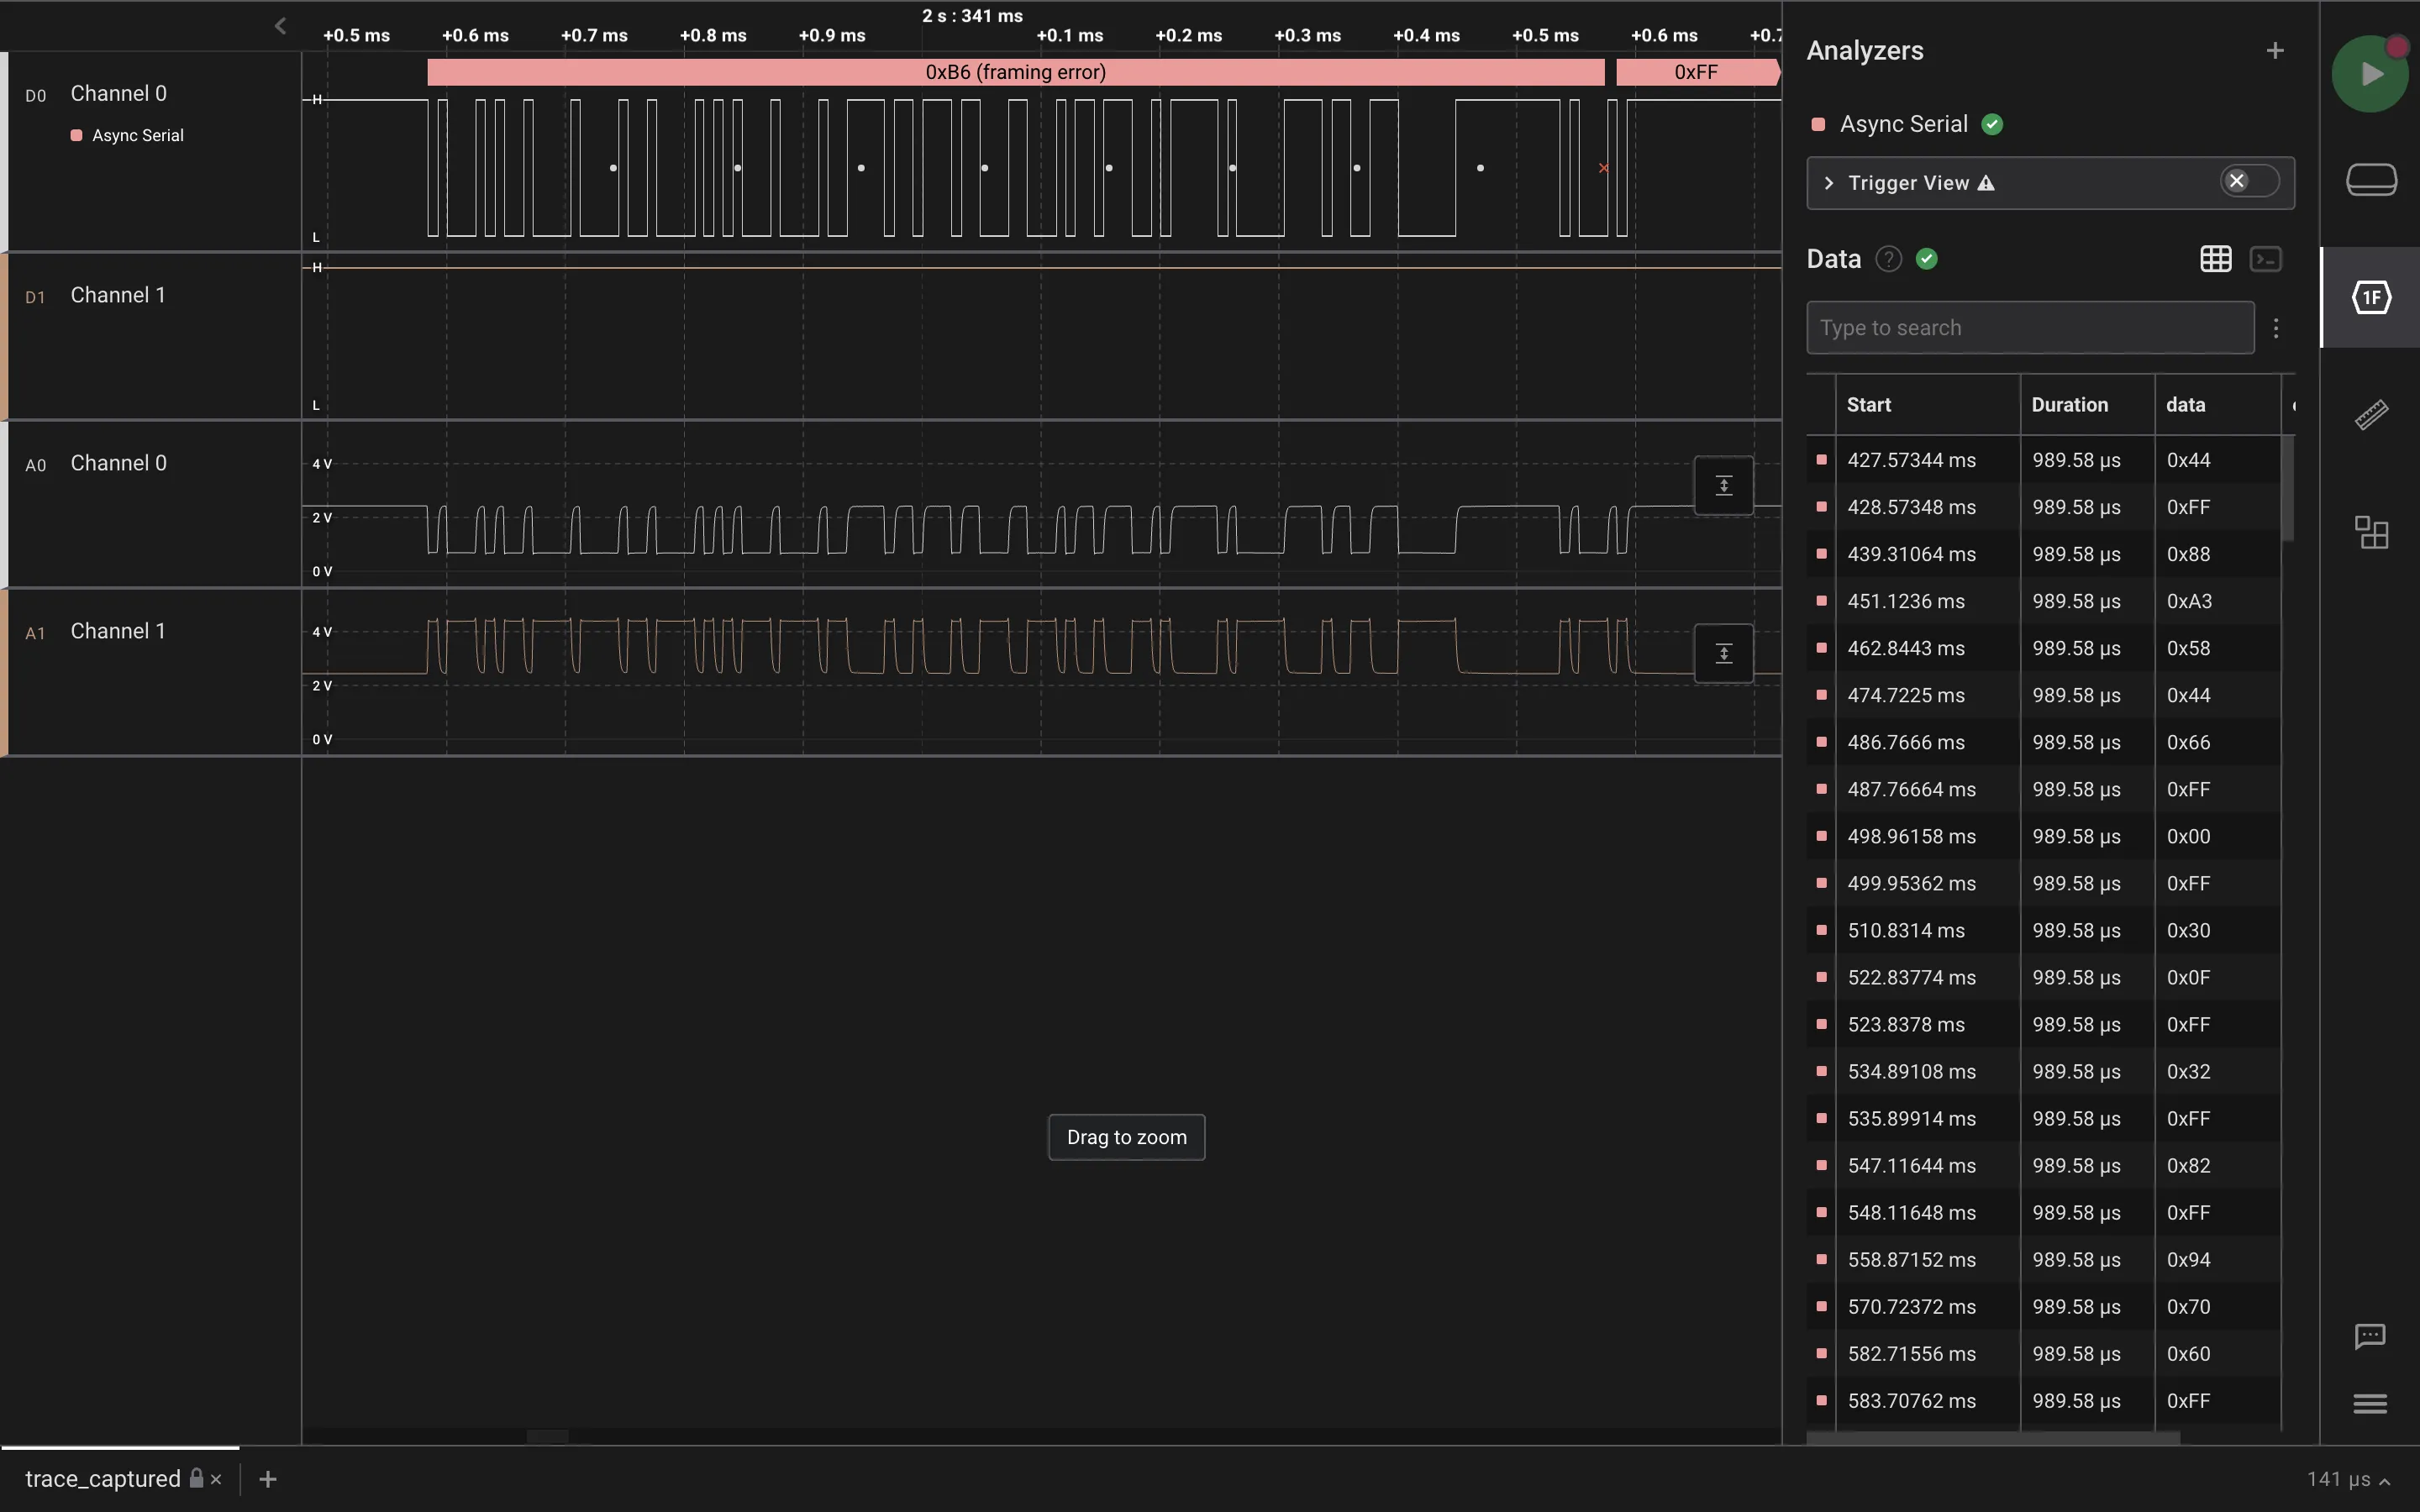Image resolution: width=2420 pixels, height=1512 pixels.
Task: Click the analog Channel 1 vertical fit button
Action: click(x=1724, y=654)
